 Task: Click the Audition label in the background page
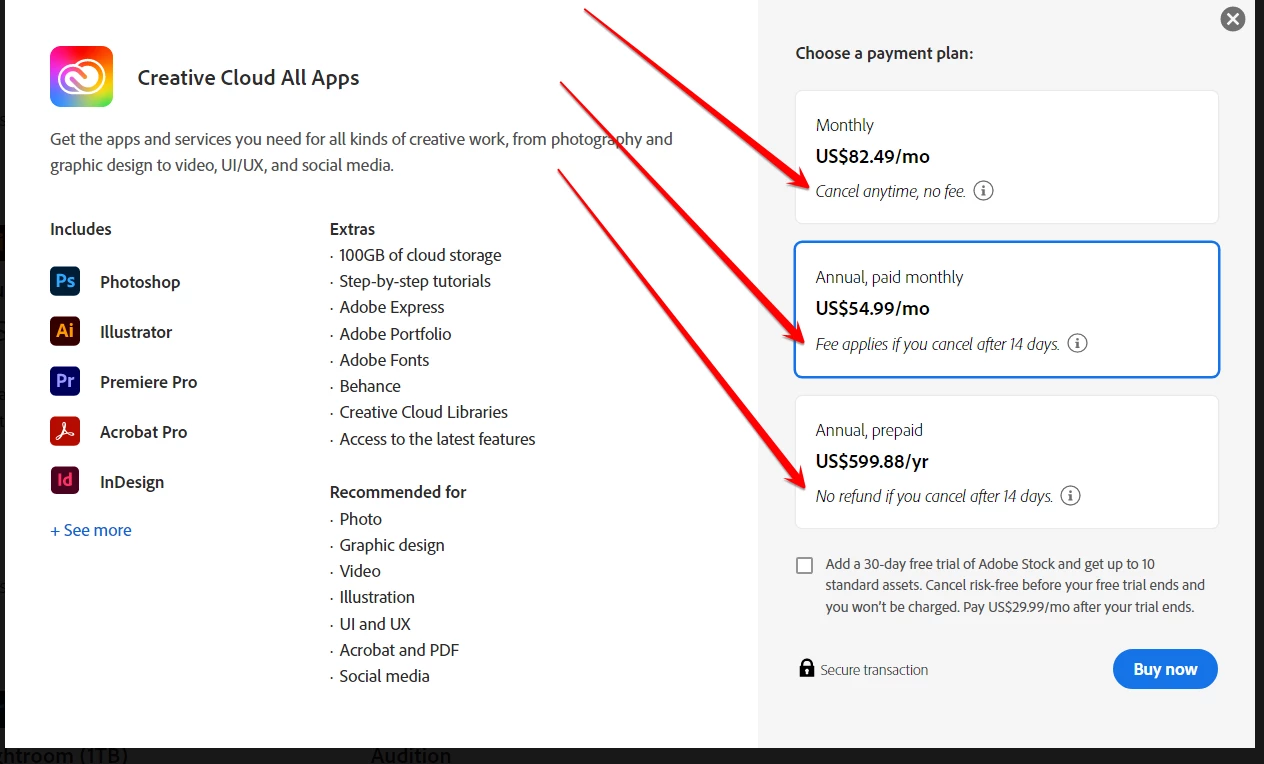pyautogui.click(x=411, y=756)
